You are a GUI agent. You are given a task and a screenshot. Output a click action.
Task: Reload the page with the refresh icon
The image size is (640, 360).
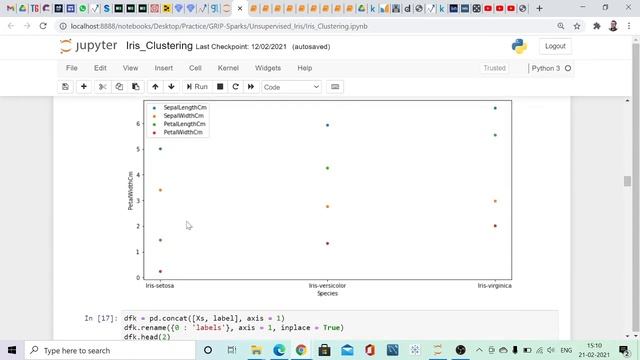[x=43, y=26]
